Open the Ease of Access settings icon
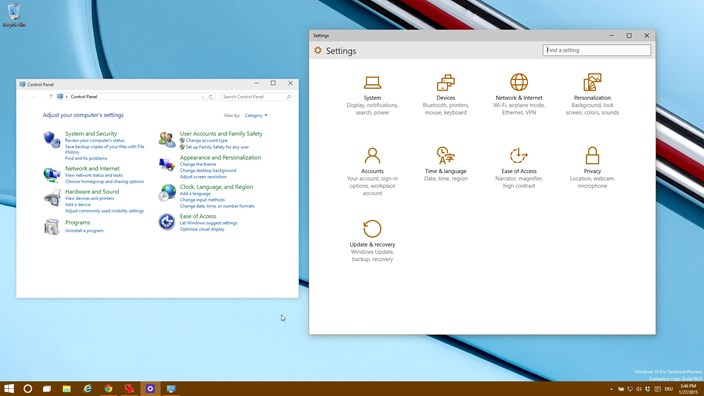This screenshot has height=396, width=704. (x=519, y=156)
